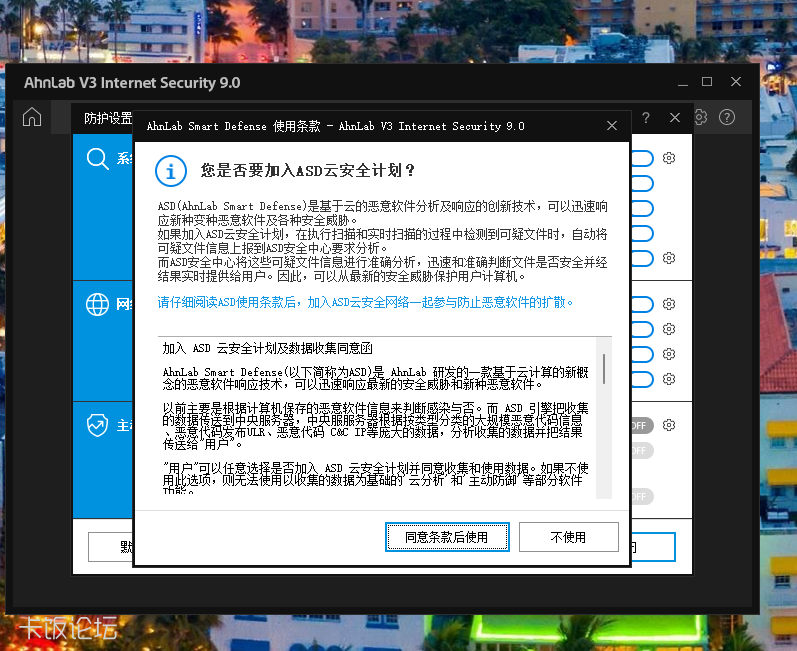Enable first OFF switch in shield section
Screen dimensions: 797x651
[642, 425]
